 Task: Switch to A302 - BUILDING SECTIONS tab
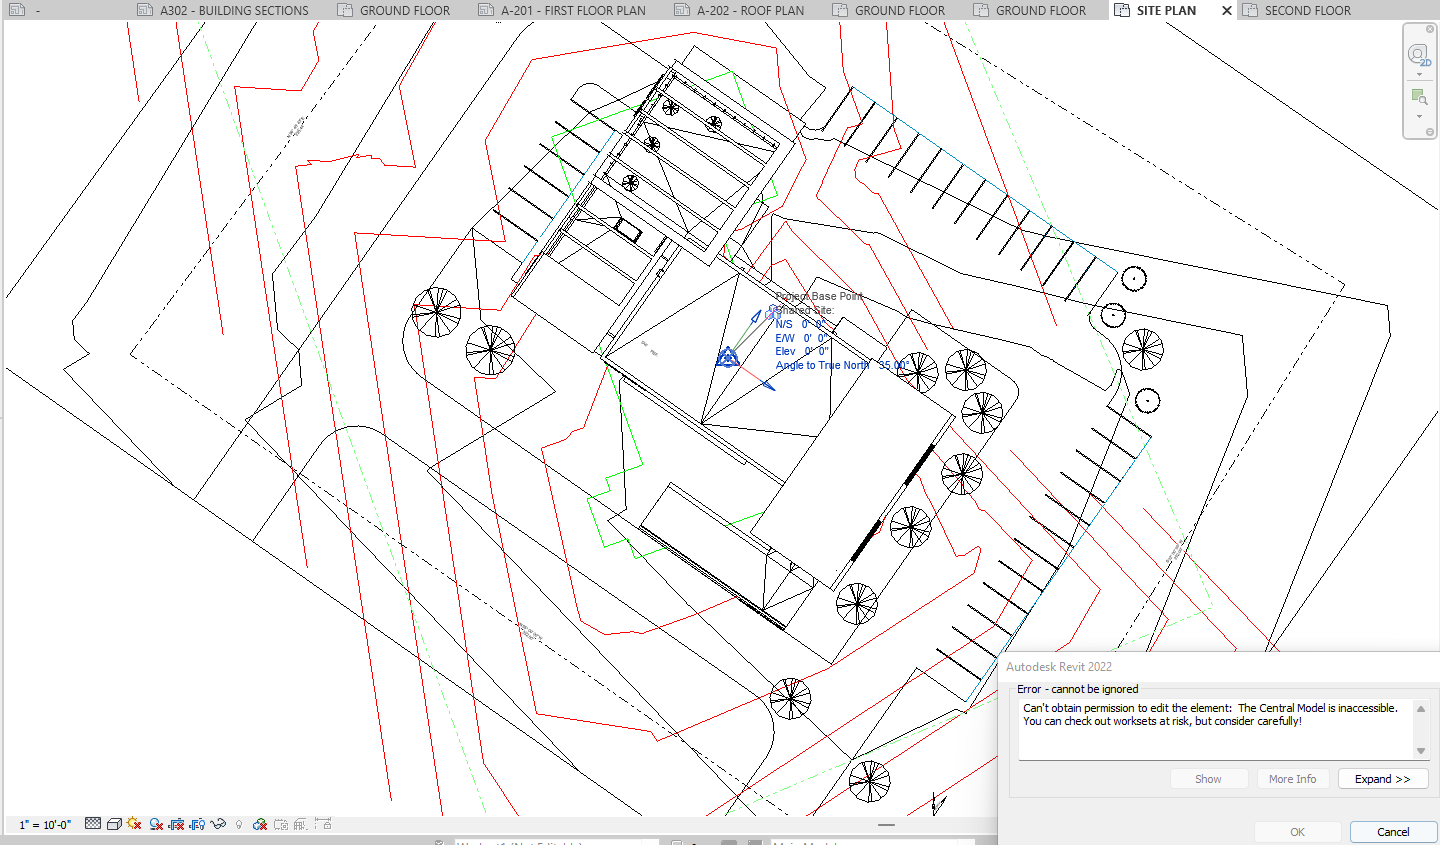(224, 10)
